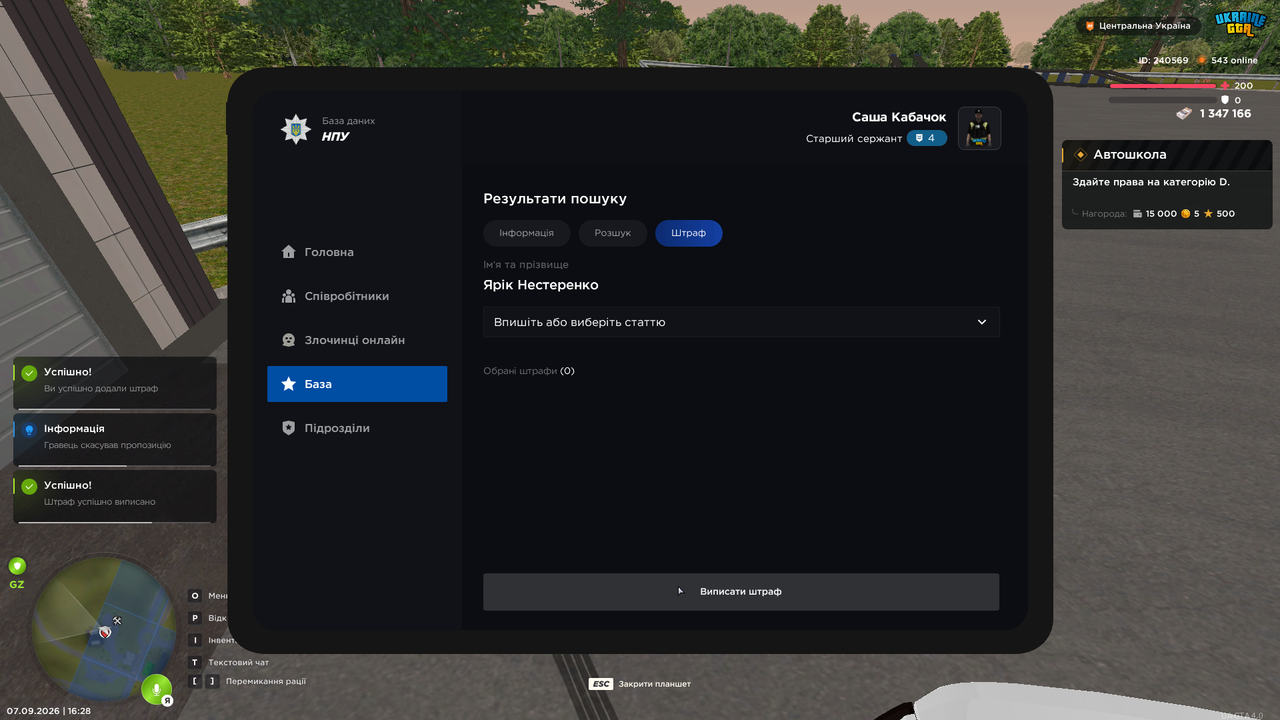Click the База даних header label
Image resolution: width=1280 pixels, height=720 pixels.
point(348,121)
